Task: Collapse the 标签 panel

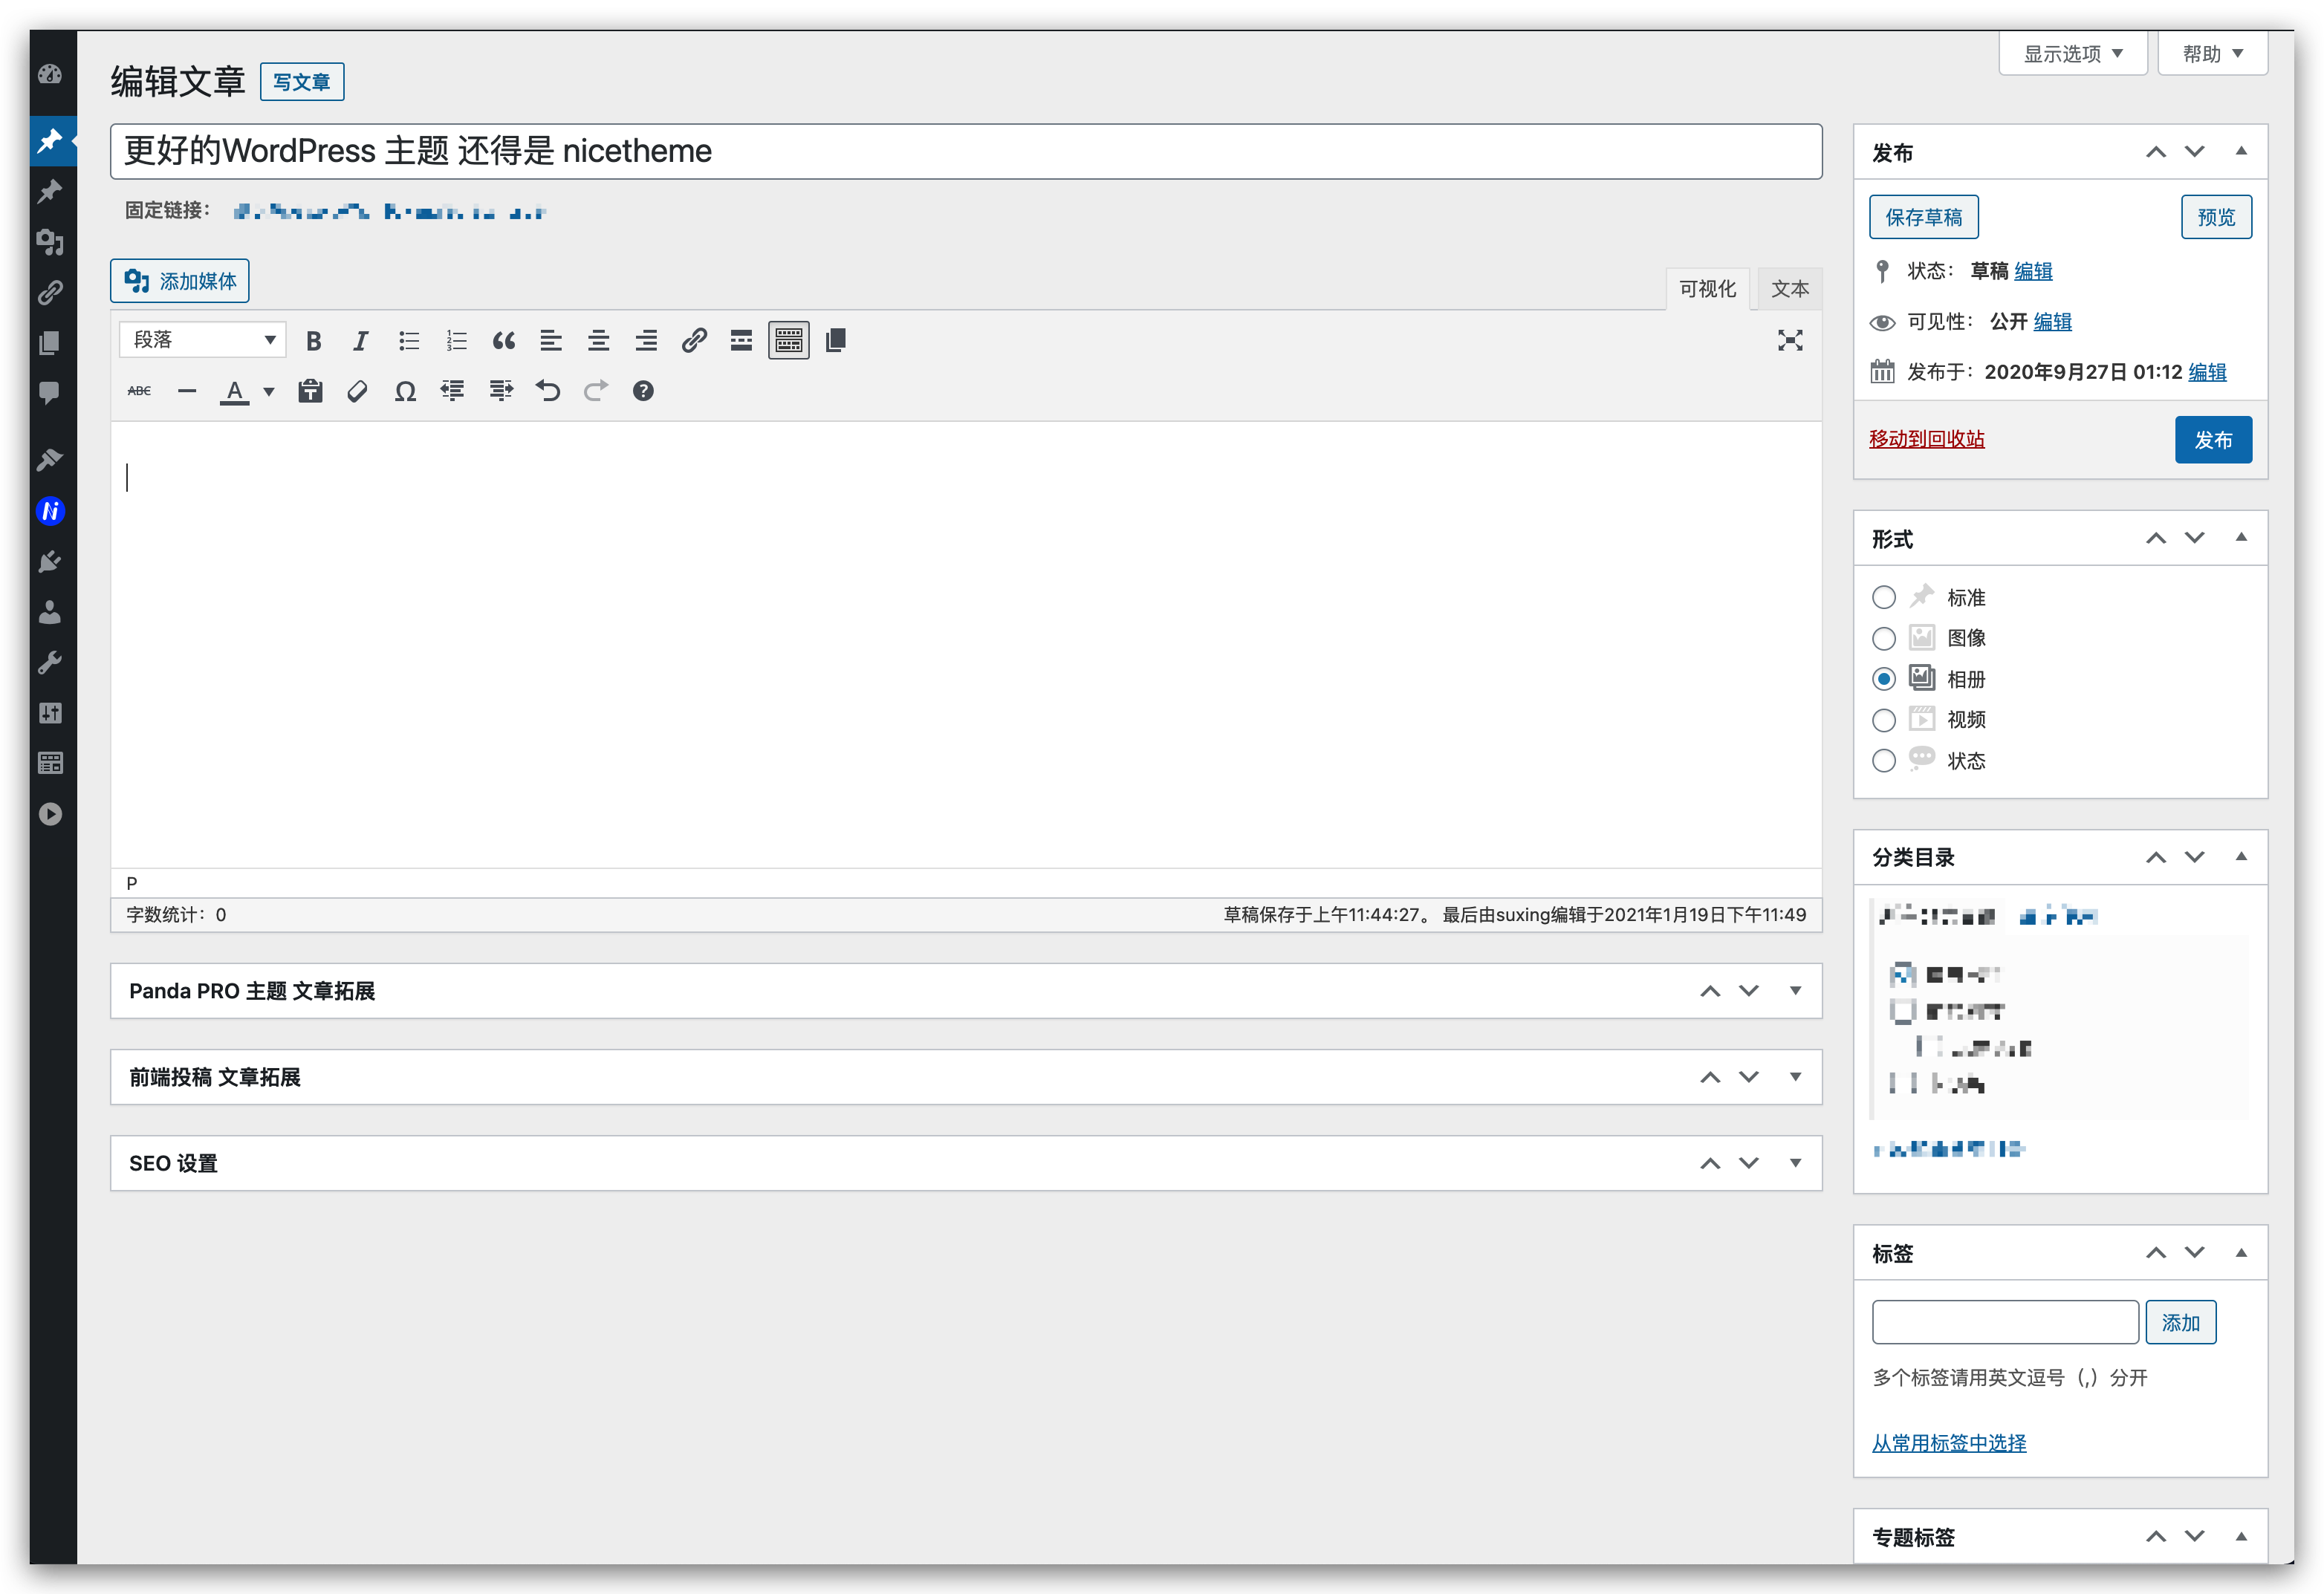Action: pyautogui.click(x=2241, y=1253)
